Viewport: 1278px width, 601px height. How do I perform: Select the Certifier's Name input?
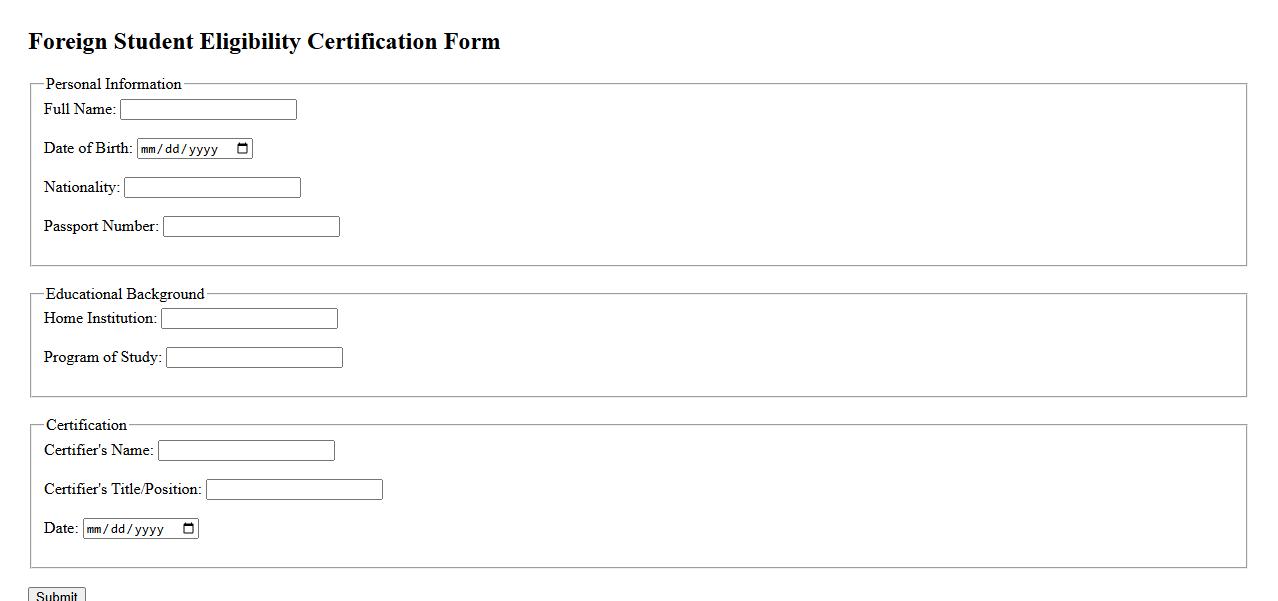(x=246, y=451)
